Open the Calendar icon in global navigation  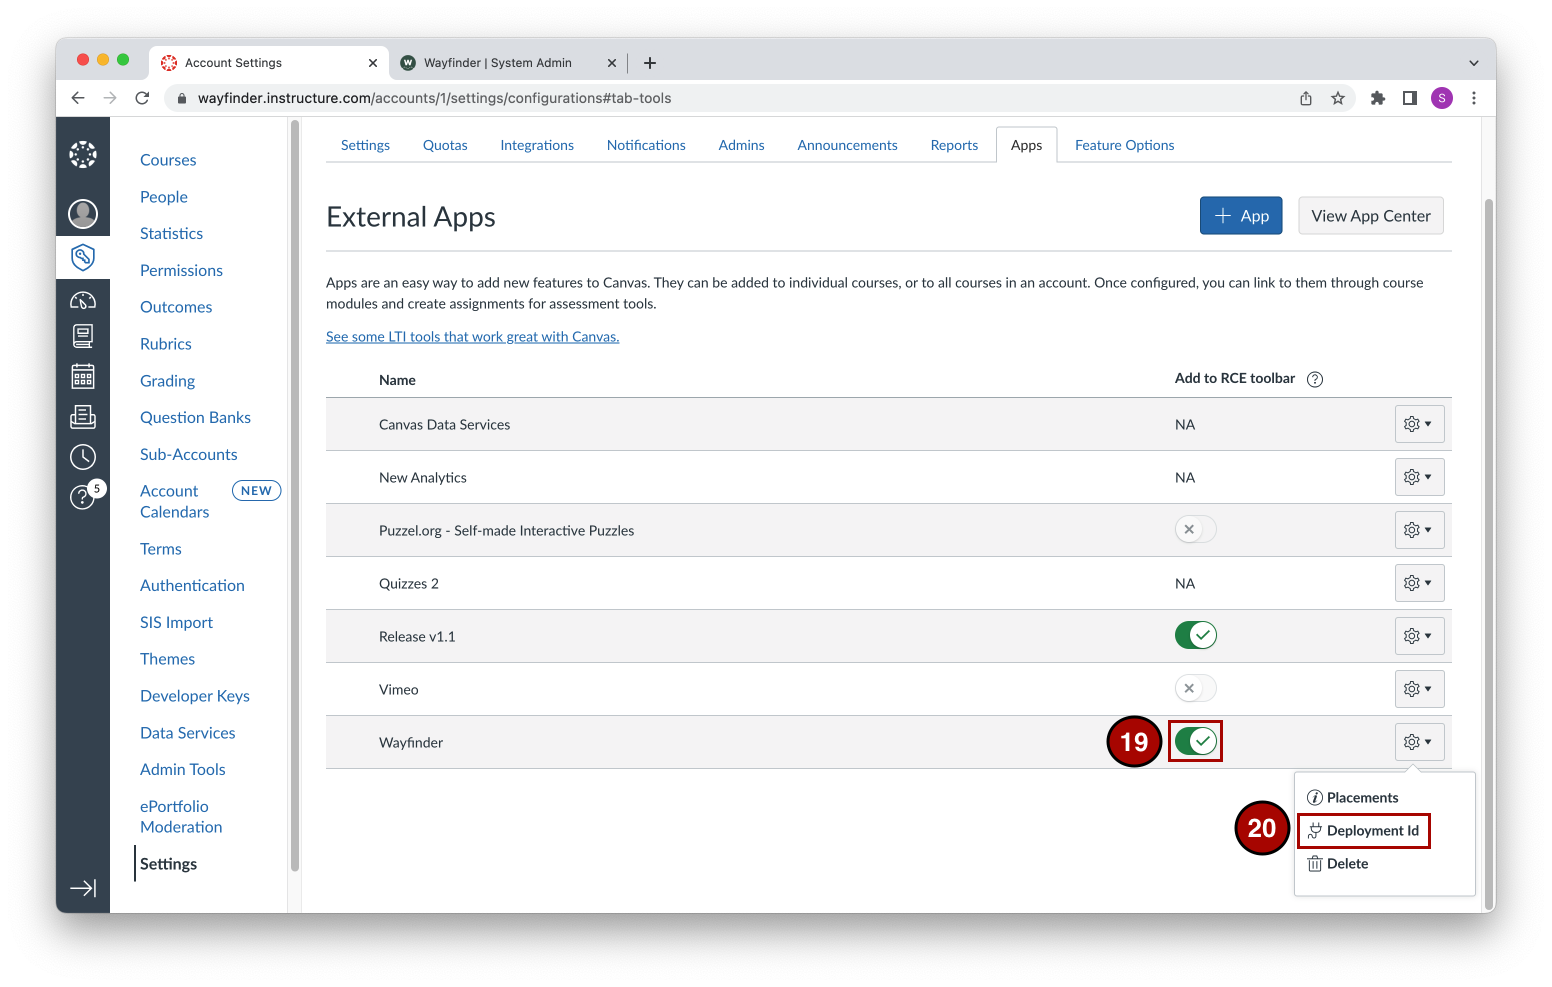pos(83,376)
